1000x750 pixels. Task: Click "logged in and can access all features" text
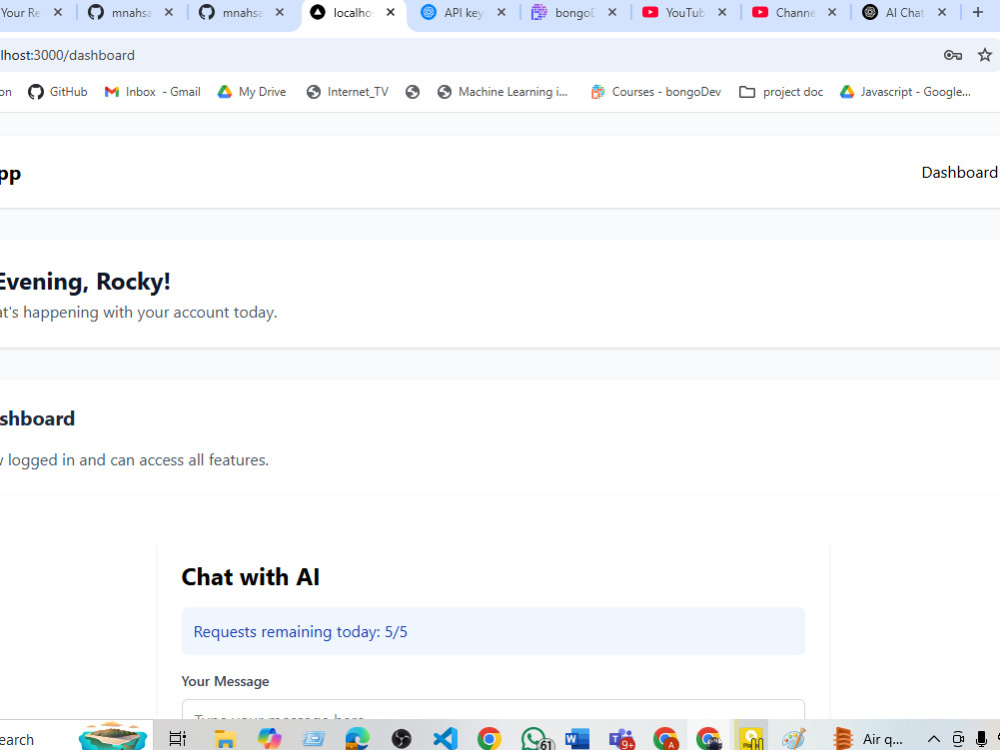(138, 460)
